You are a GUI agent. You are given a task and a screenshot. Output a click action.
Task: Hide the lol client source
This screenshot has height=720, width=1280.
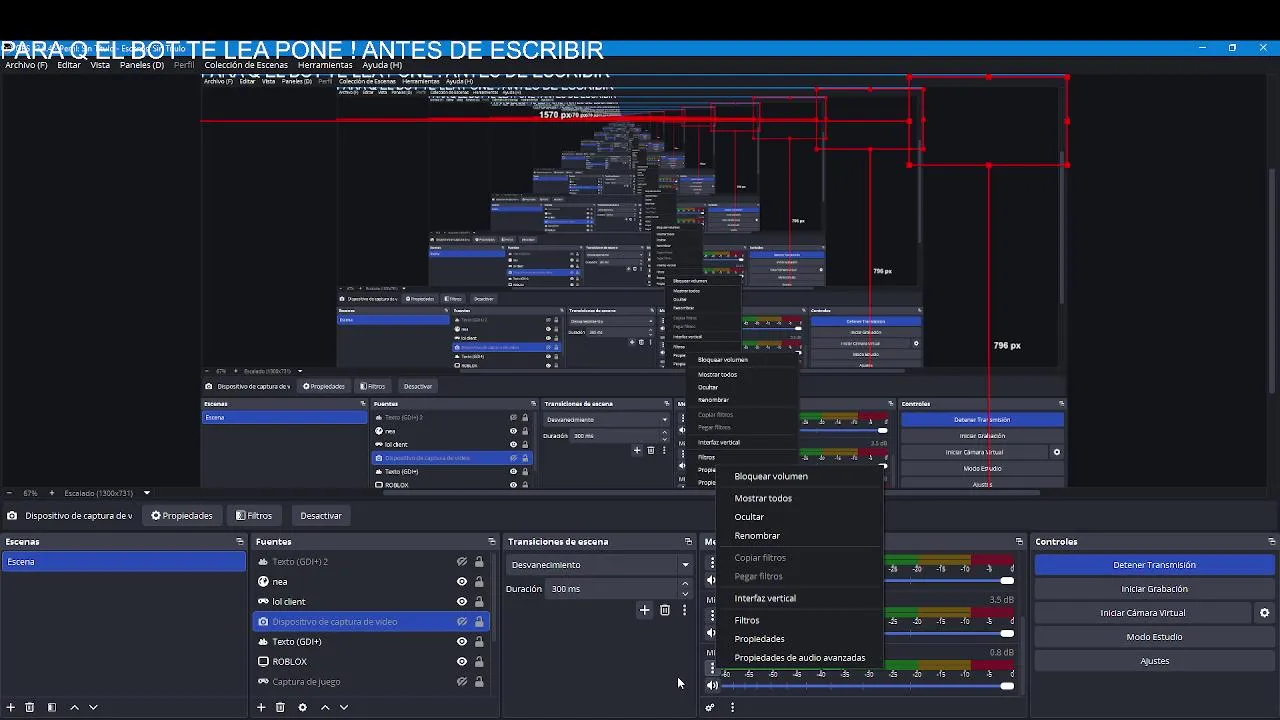point(462,602)
